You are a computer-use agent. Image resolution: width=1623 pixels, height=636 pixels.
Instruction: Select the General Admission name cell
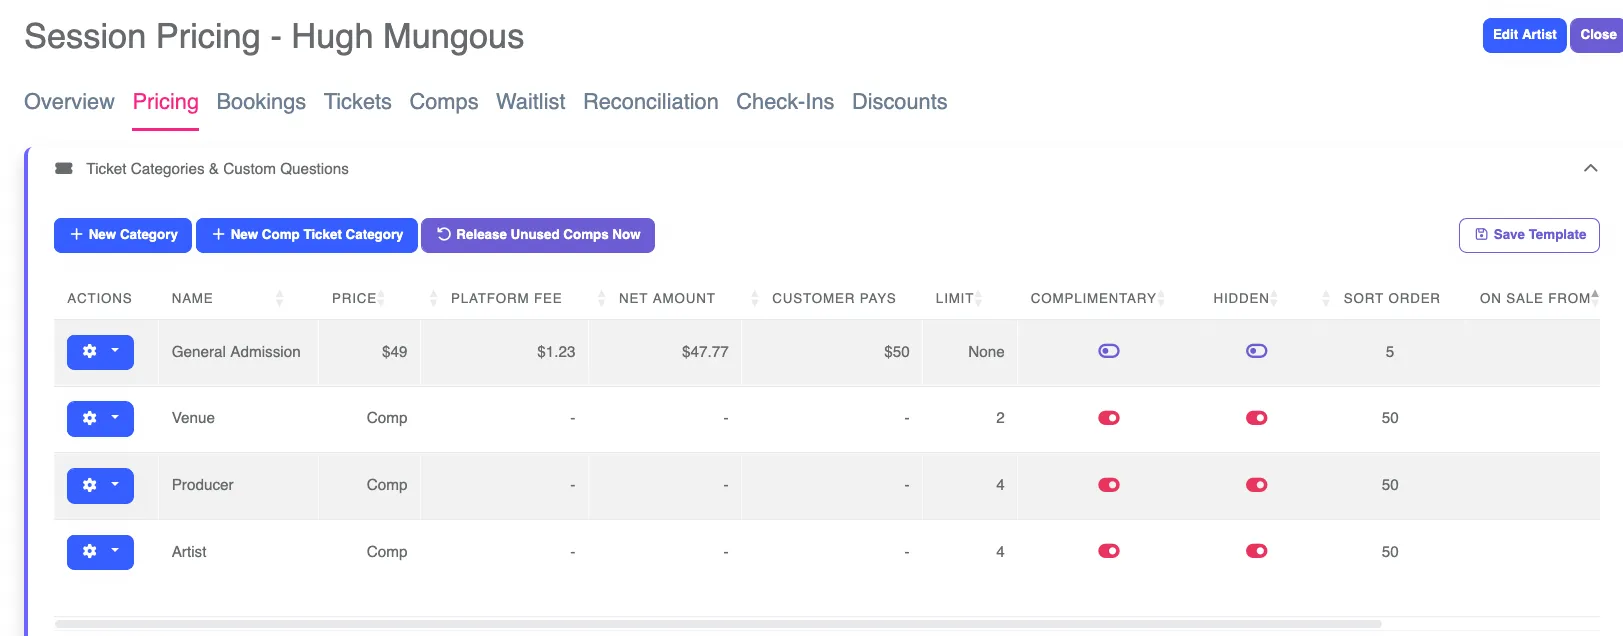coord(236,352)
